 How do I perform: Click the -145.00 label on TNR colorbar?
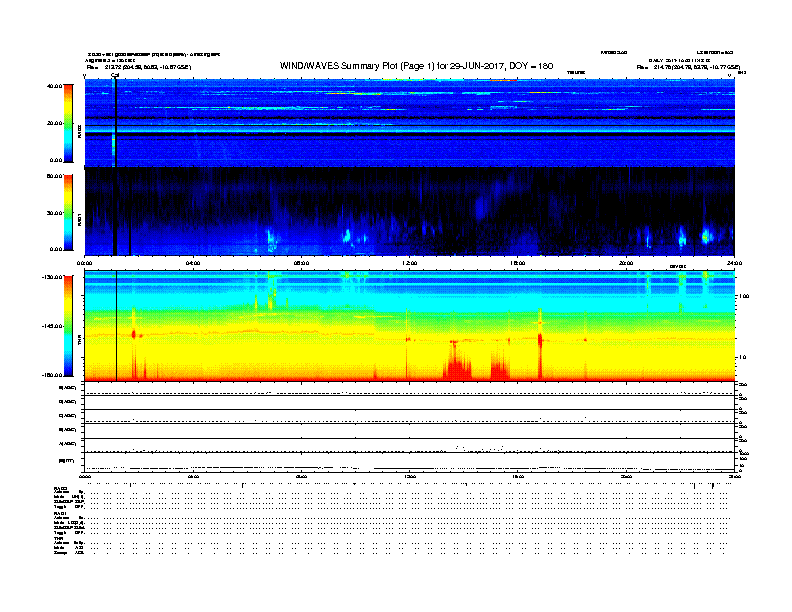click(52, 326)
